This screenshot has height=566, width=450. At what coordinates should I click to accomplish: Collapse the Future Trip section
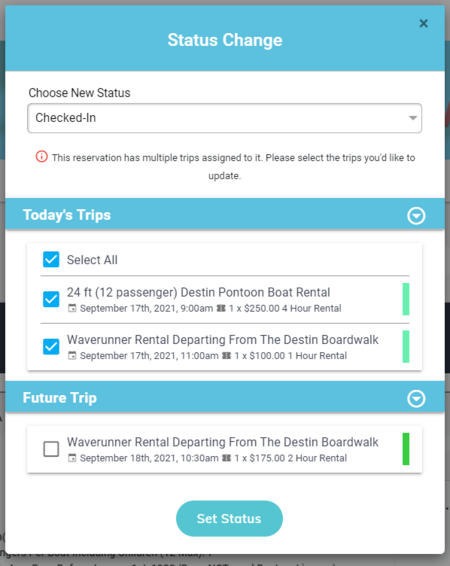[416, 399]
